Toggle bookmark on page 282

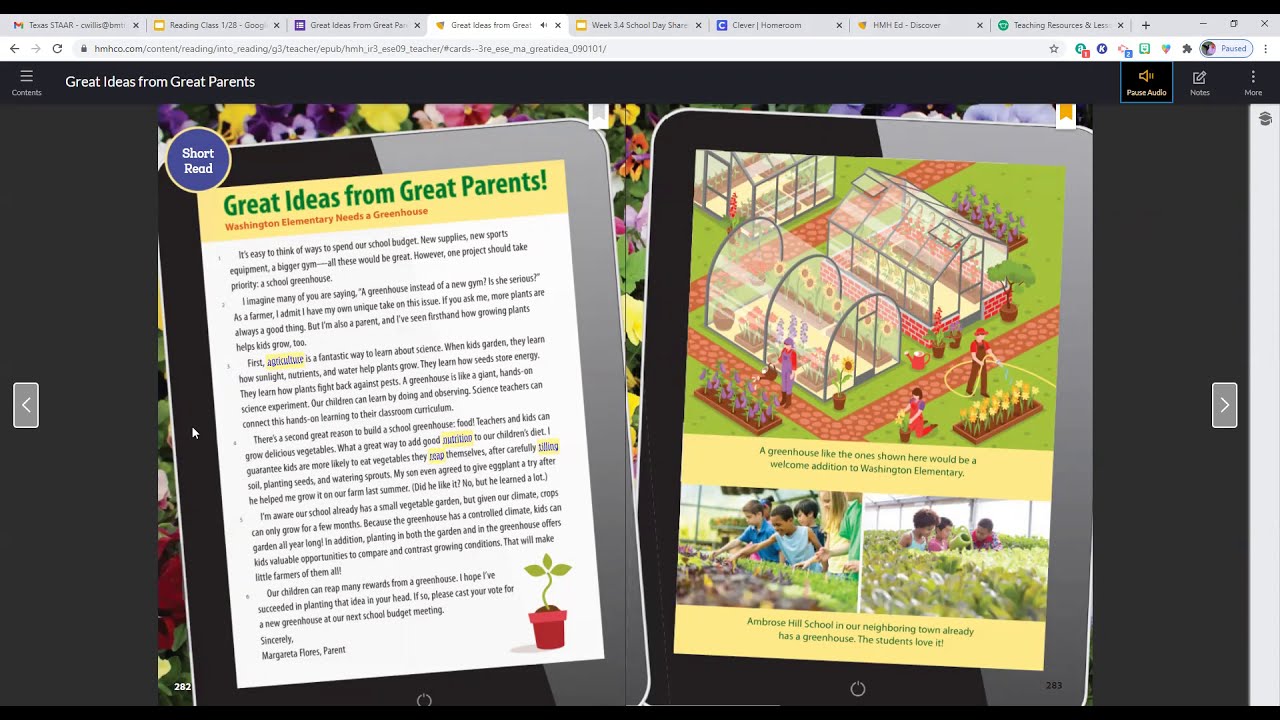click(598, 115)
